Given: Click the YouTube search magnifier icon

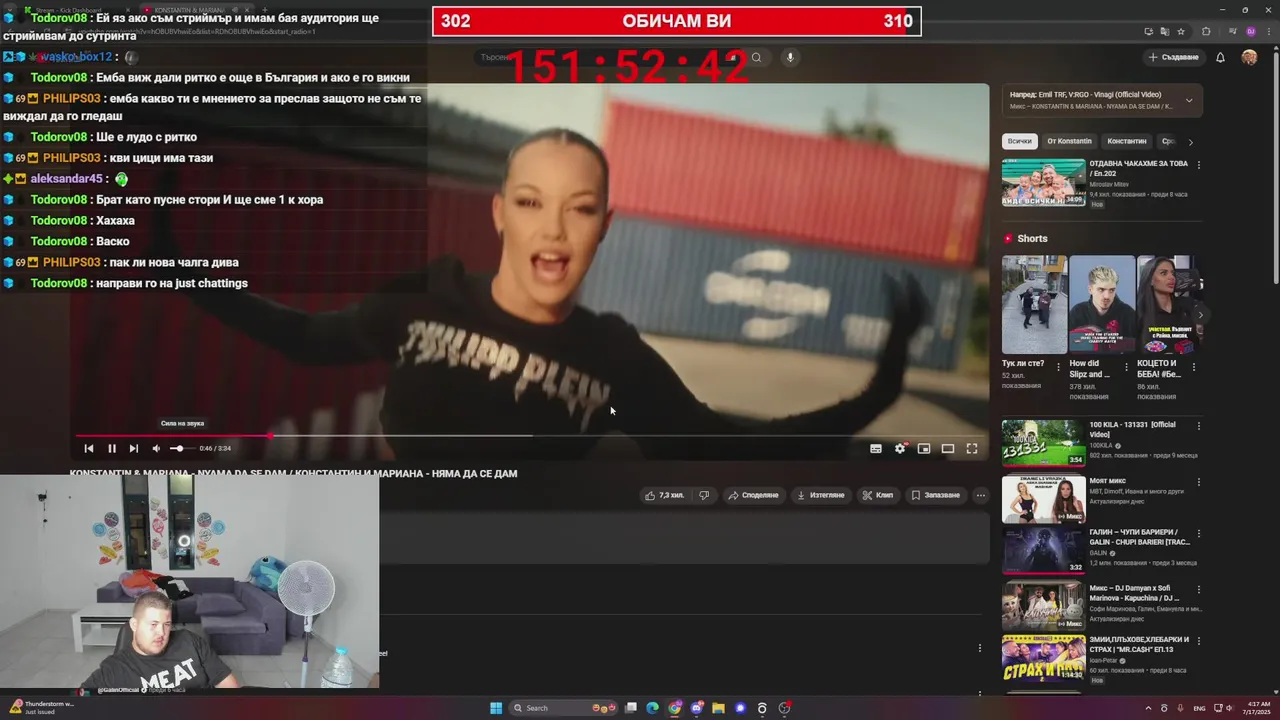Looking at the screenshot, I should click(x=756, y=57).
